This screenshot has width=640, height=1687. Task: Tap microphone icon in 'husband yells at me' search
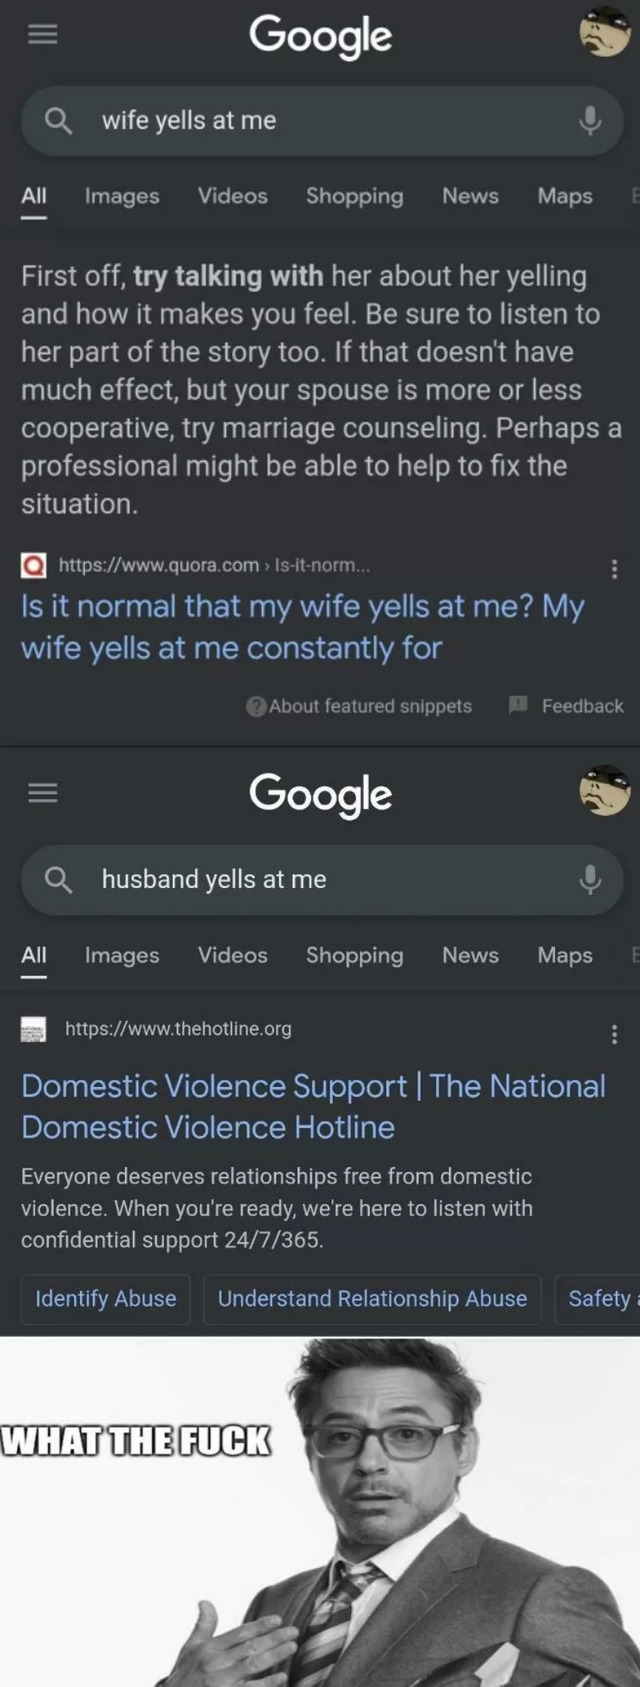tap(590, 879)
